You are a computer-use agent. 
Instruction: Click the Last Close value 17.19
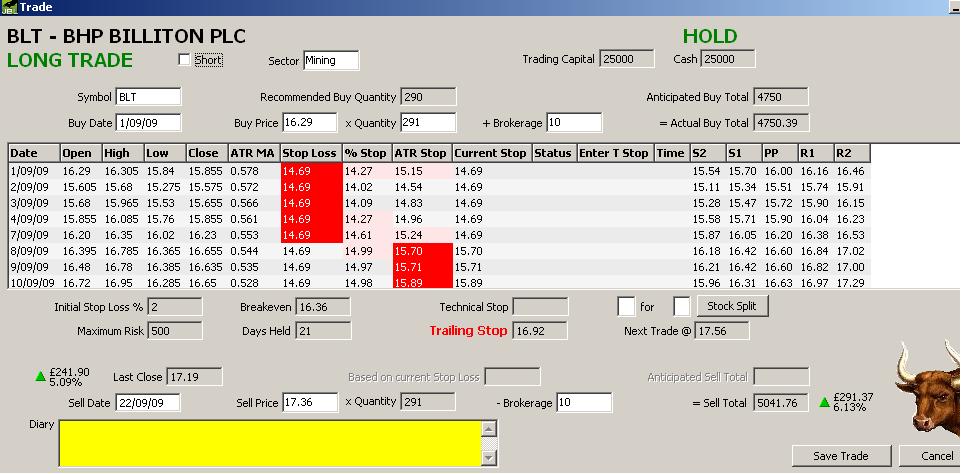194,377
